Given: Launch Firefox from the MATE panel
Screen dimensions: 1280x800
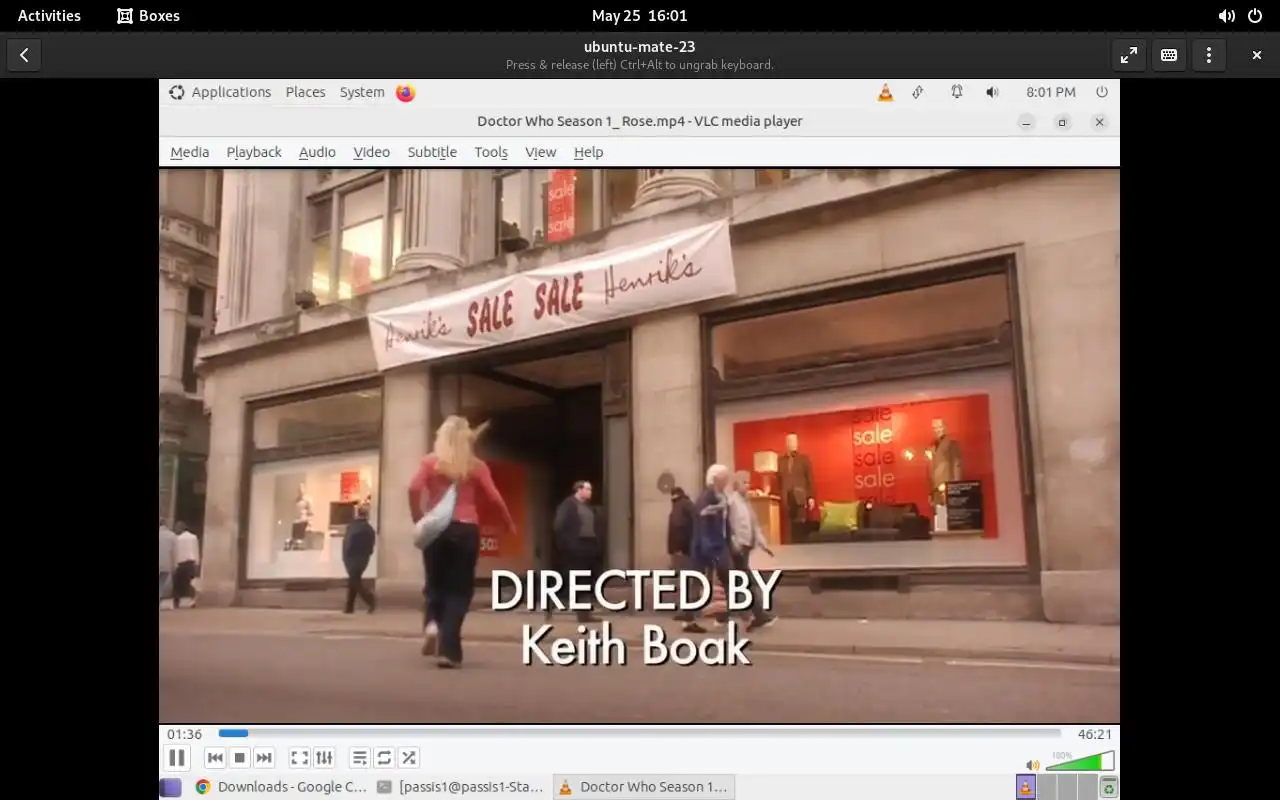Looking at the screenshot, I should coord(405,92).
